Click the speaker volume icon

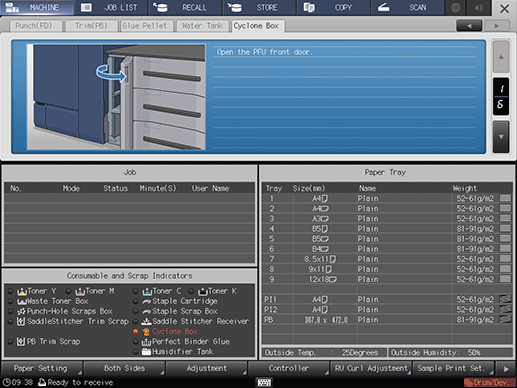pyautogui.click(x=479, y=7)
